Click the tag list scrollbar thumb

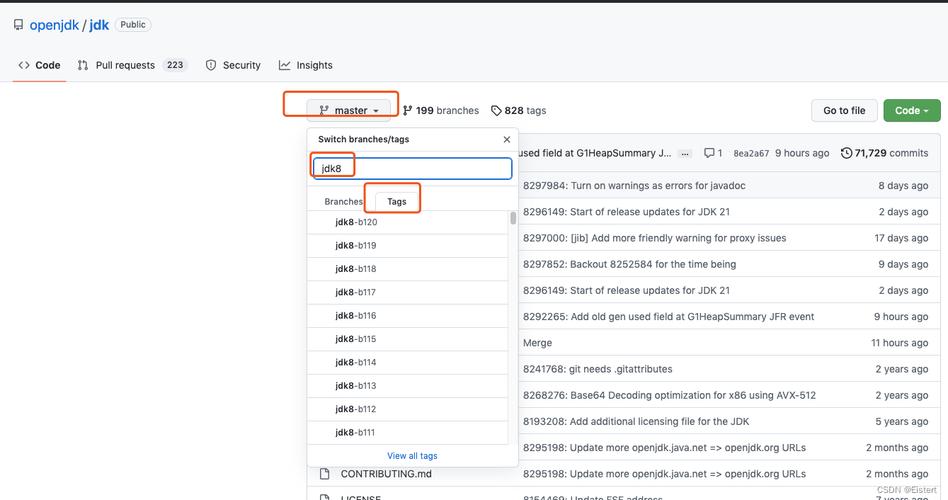513,218
